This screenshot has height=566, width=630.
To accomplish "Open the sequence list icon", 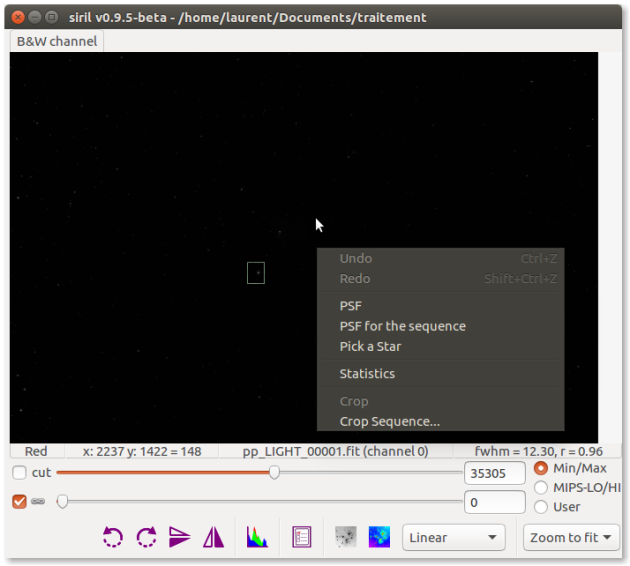I will click(x=301, y=537).
